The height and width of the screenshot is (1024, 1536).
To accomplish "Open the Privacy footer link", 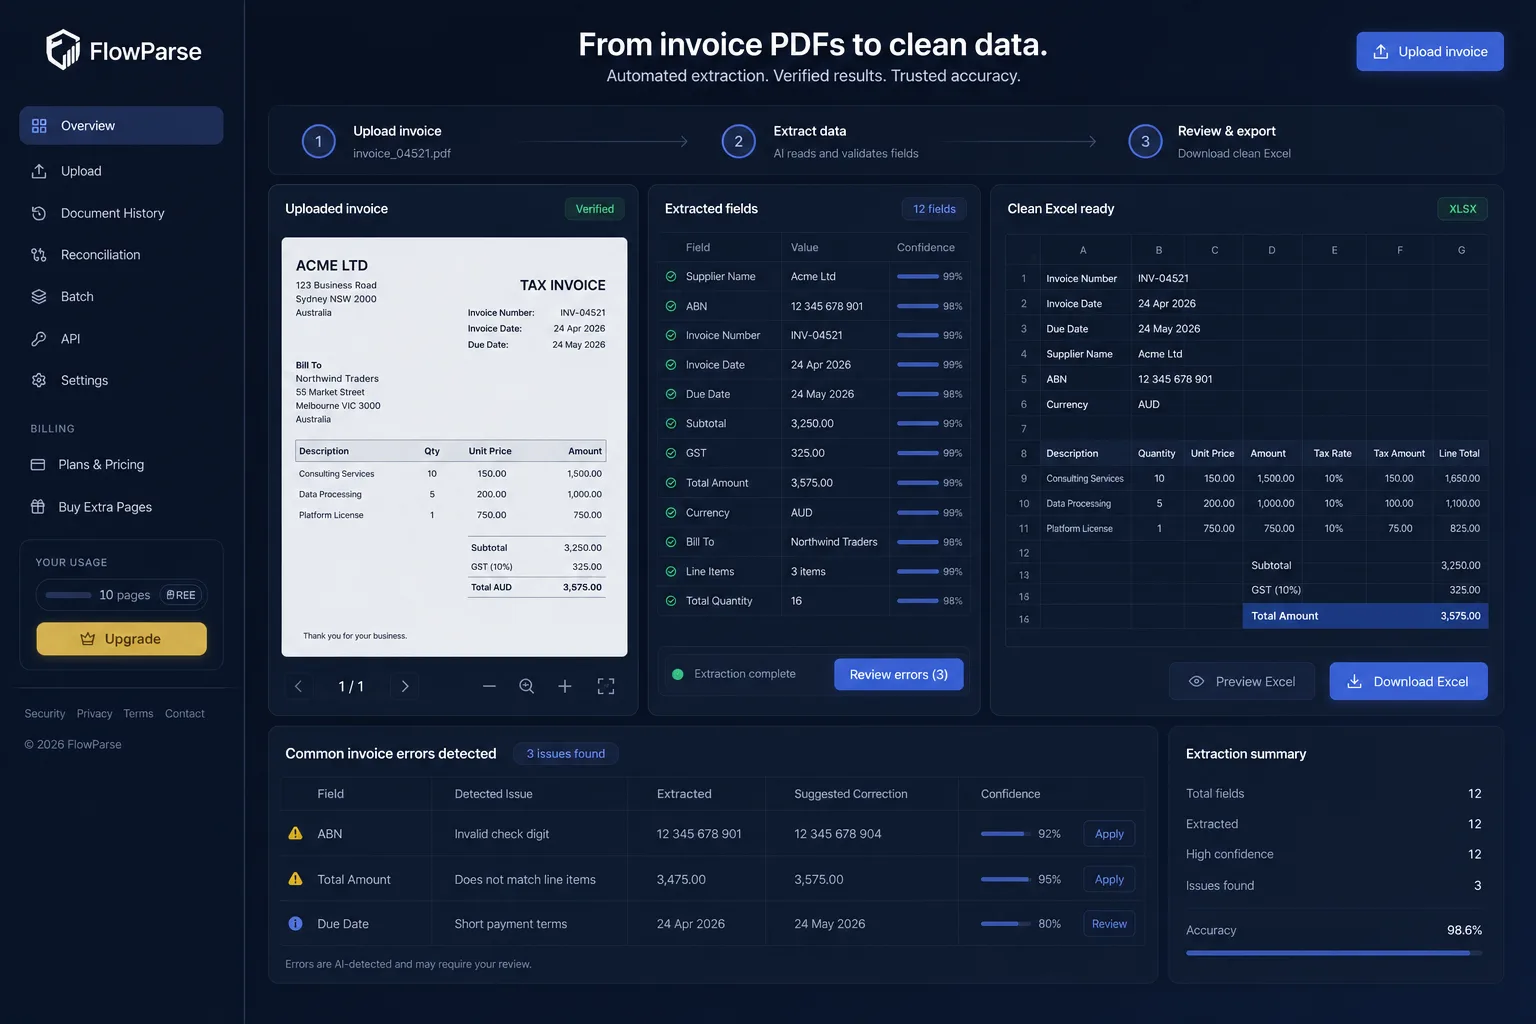I will click(94, 714).
